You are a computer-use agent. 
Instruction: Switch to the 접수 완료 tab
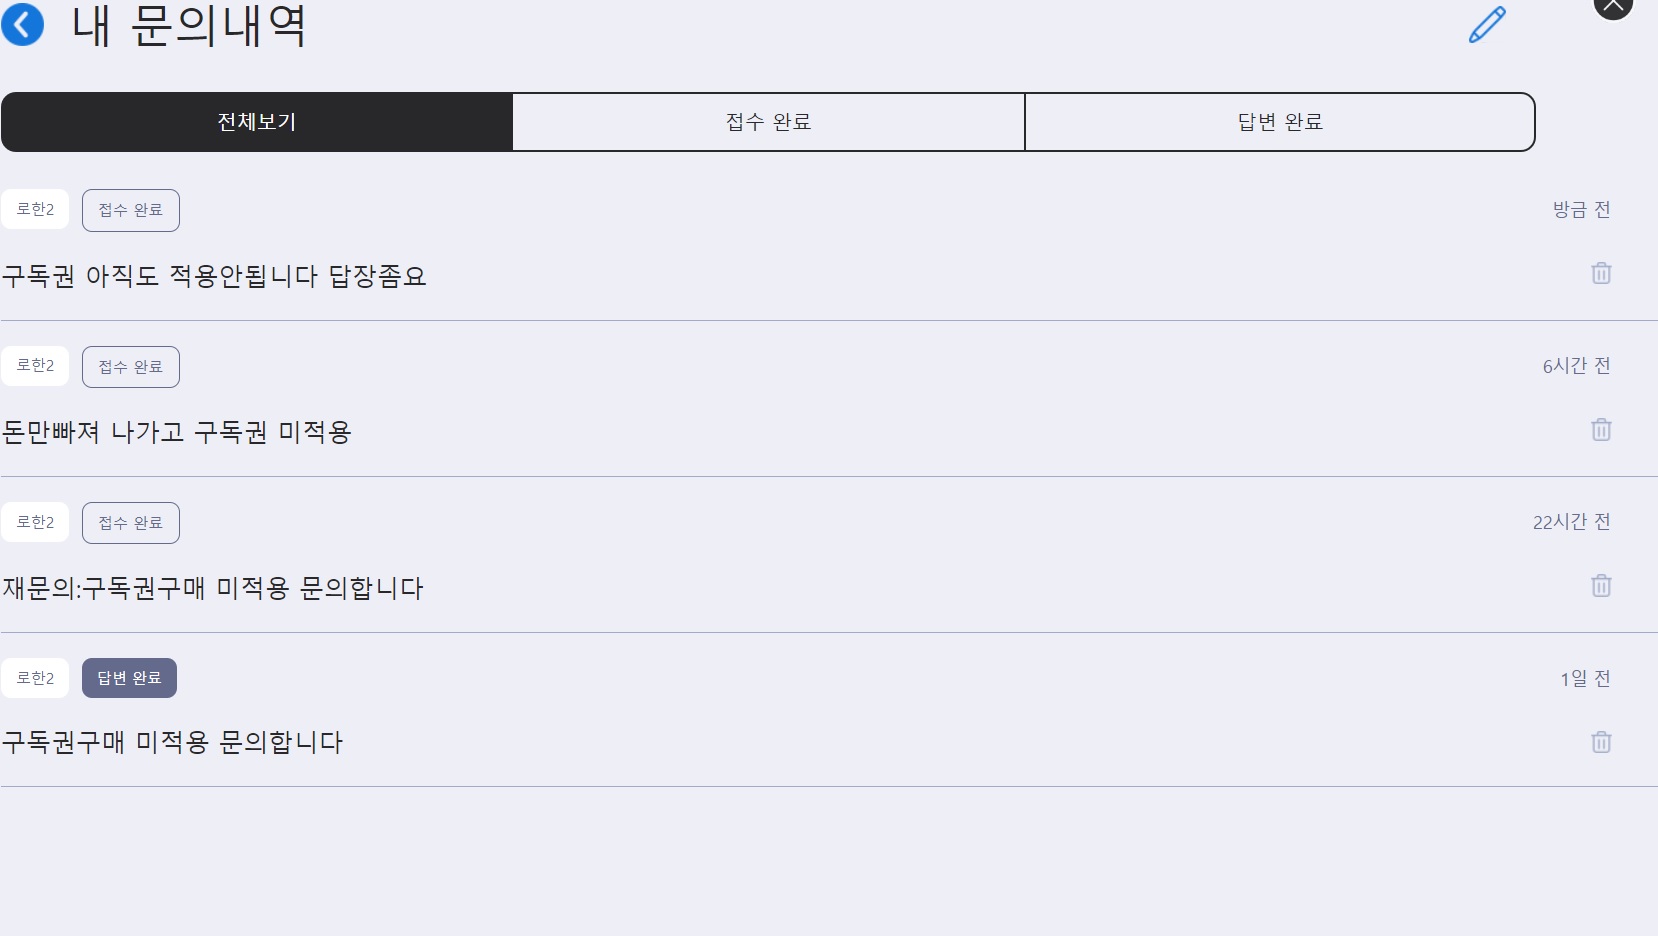(x=768, y=122)
